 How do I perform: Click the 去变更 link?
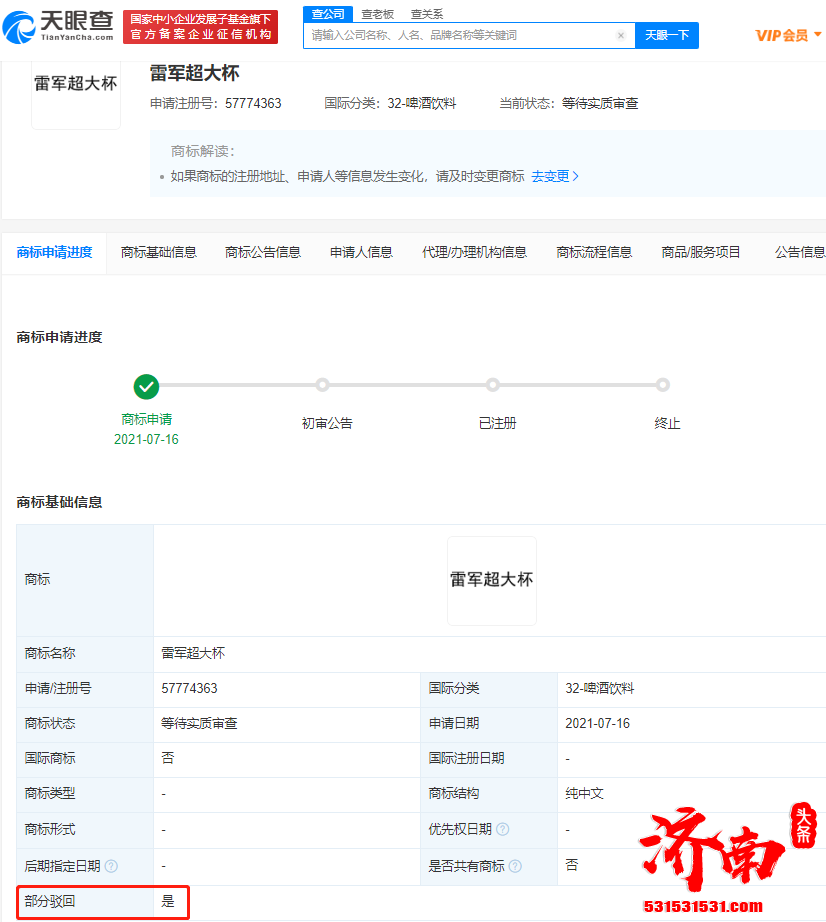(x=553, y=174)
